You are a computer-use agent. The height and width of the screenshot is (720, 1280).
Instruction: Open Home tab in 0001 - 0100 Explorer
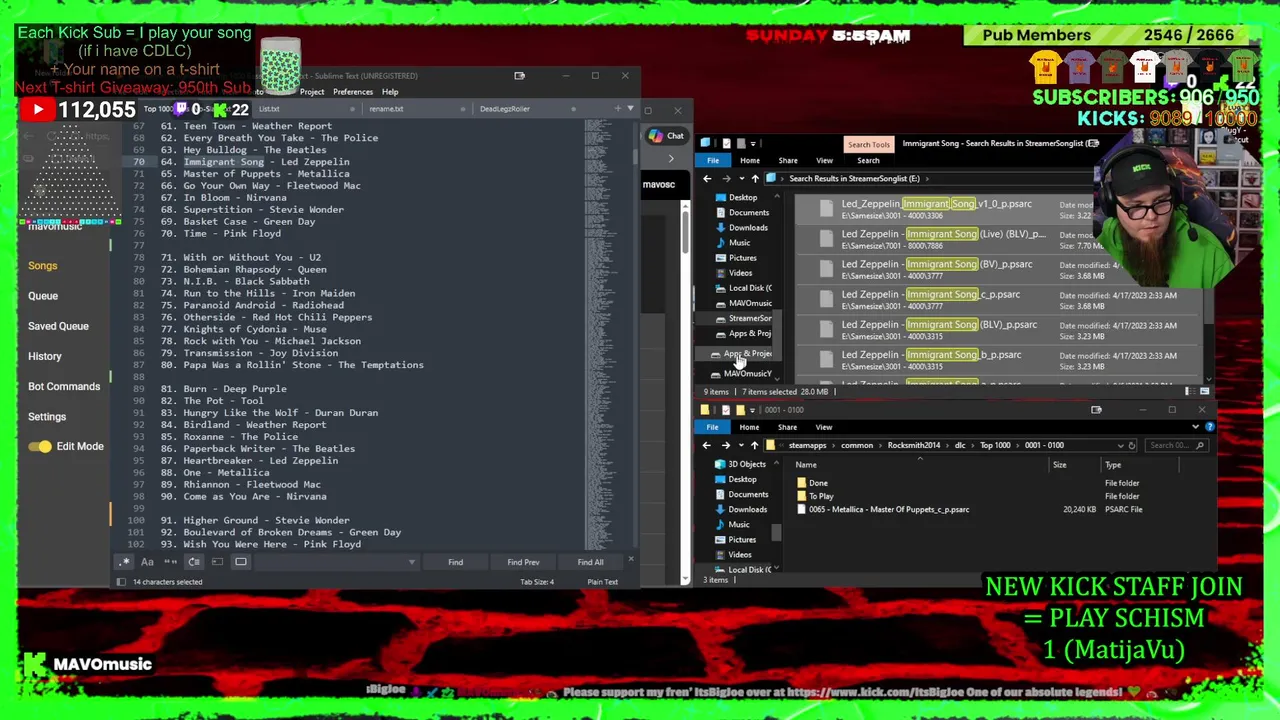point(749,427)
